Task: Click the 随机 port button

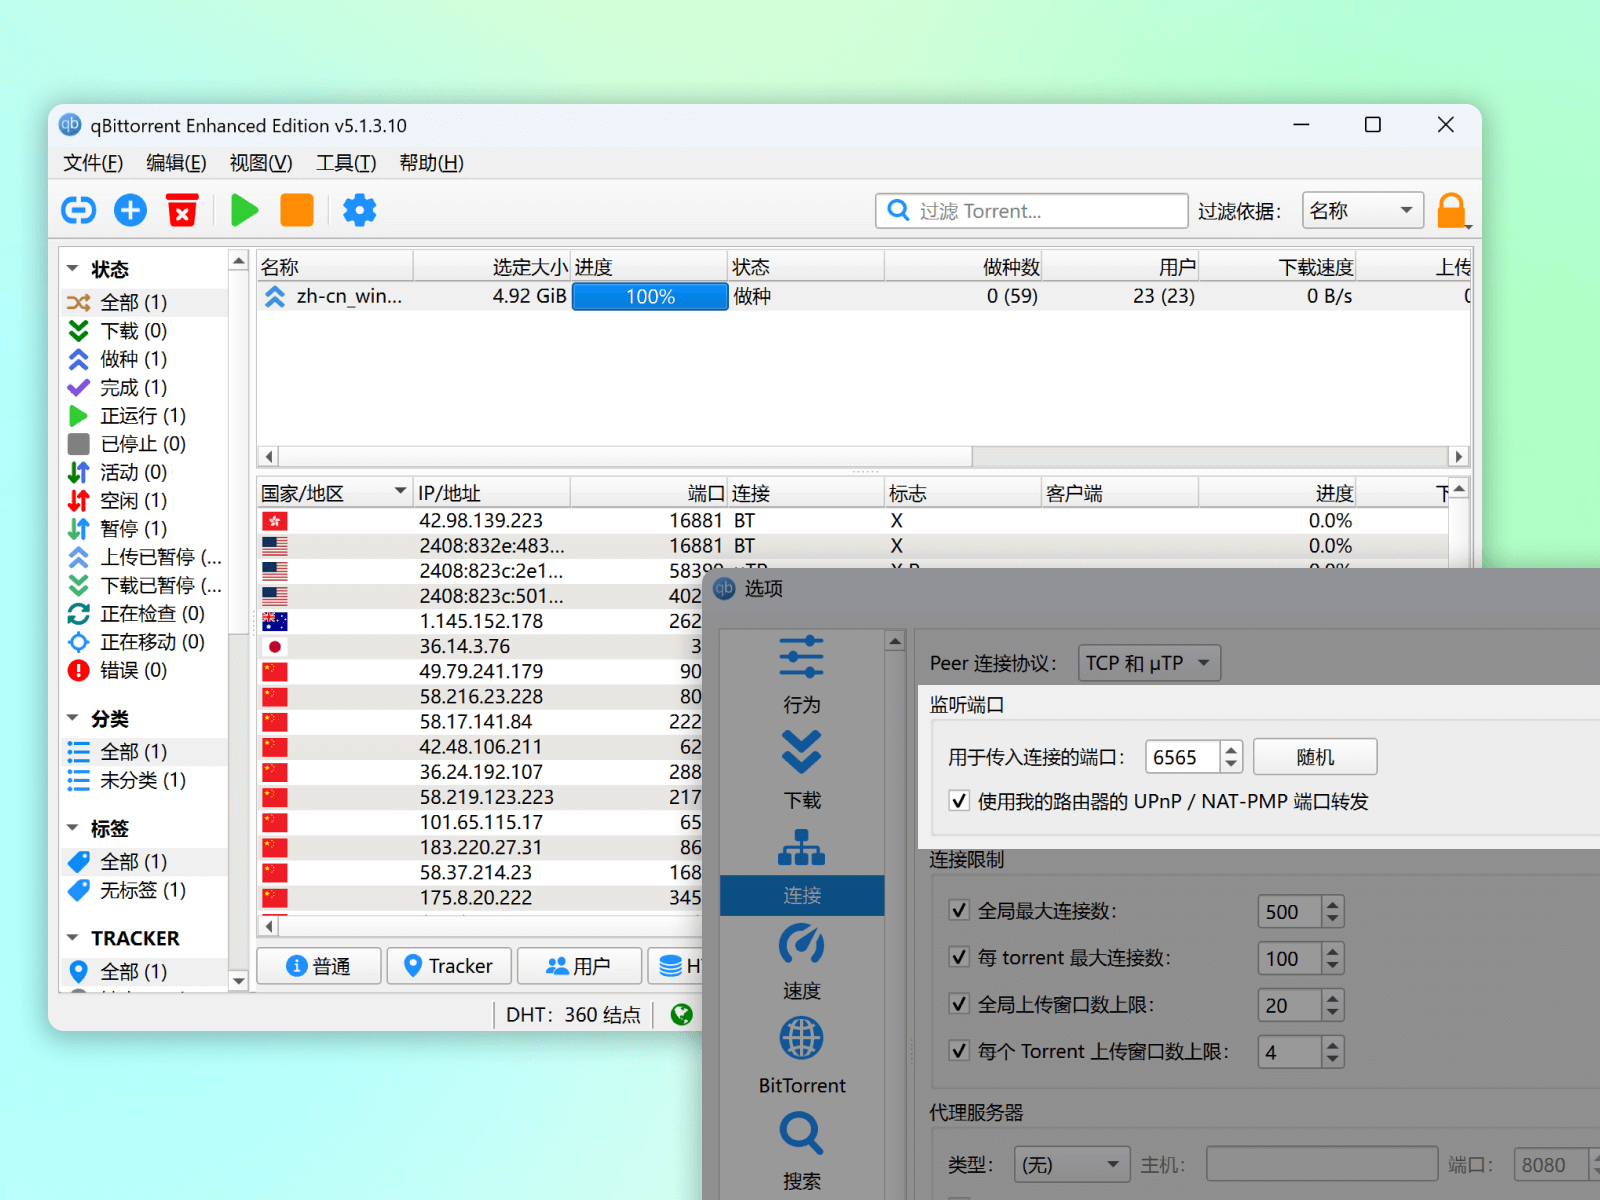Action: coord(1314,757)
